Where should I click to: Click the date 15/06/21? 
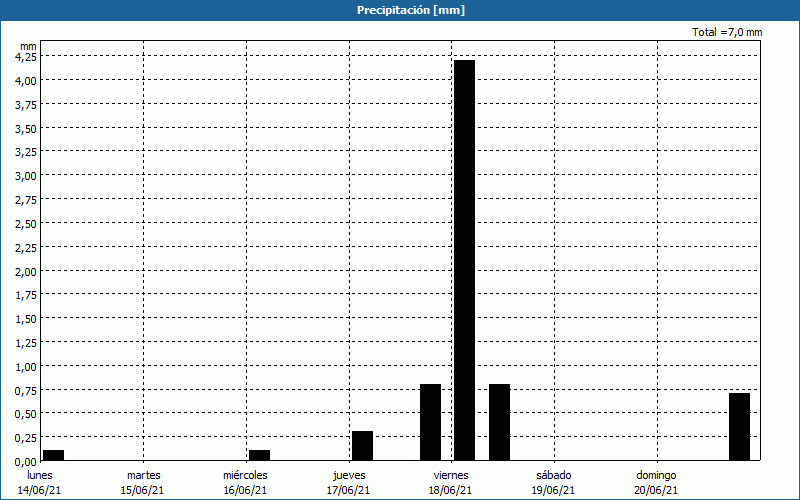pos(142,490)
